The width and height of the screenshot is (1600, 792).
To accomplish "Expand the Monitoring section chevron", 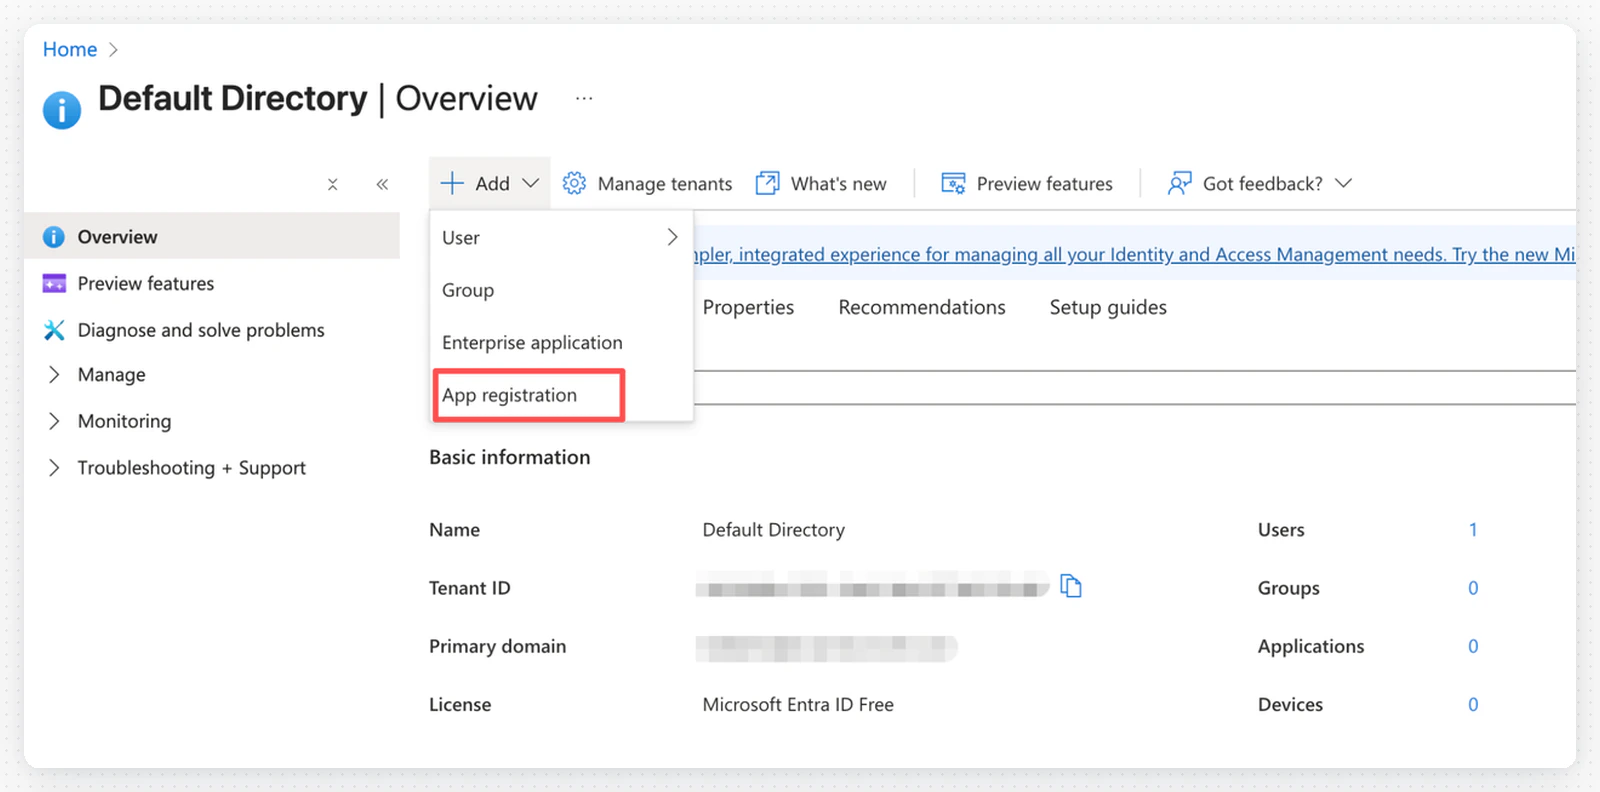I will point(54,421).
